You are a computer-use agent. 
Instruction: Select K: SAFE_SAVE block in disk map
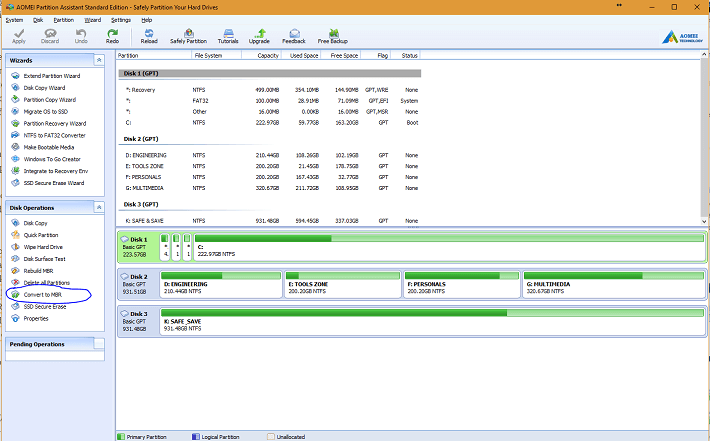(432, 321)
